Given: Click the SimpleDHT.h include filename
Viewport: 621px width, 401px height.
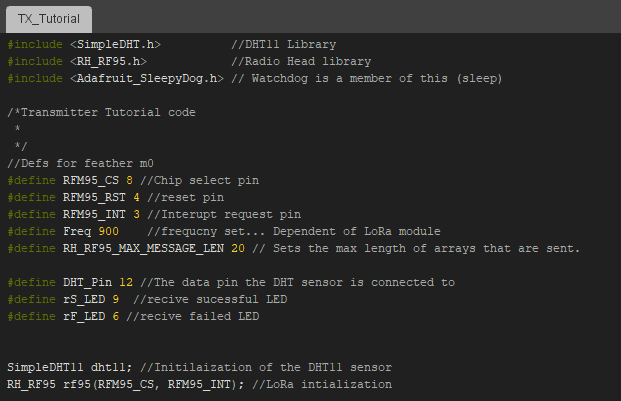Looking at the screenshot, I should pos(115,44).
